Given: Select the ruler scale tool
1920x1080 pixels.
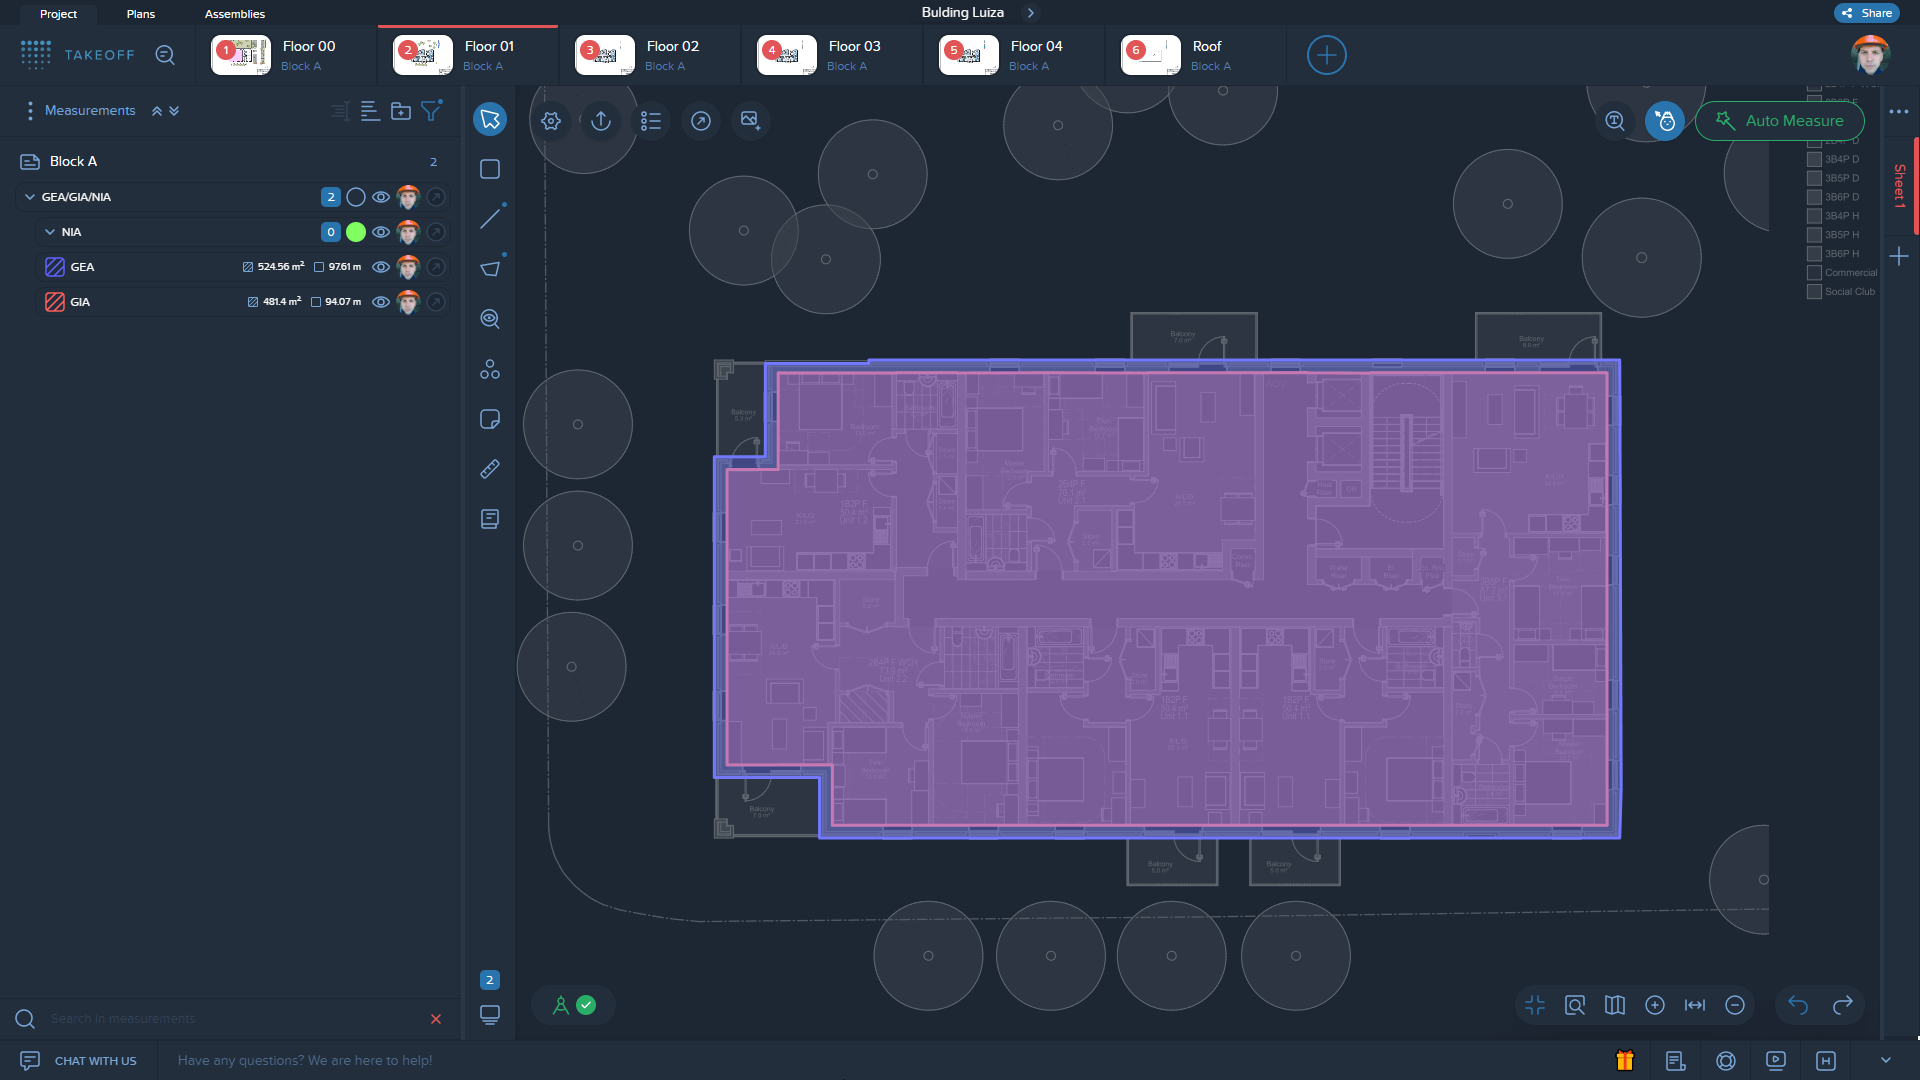Looking at the screenshot, I should pos(490,469).
